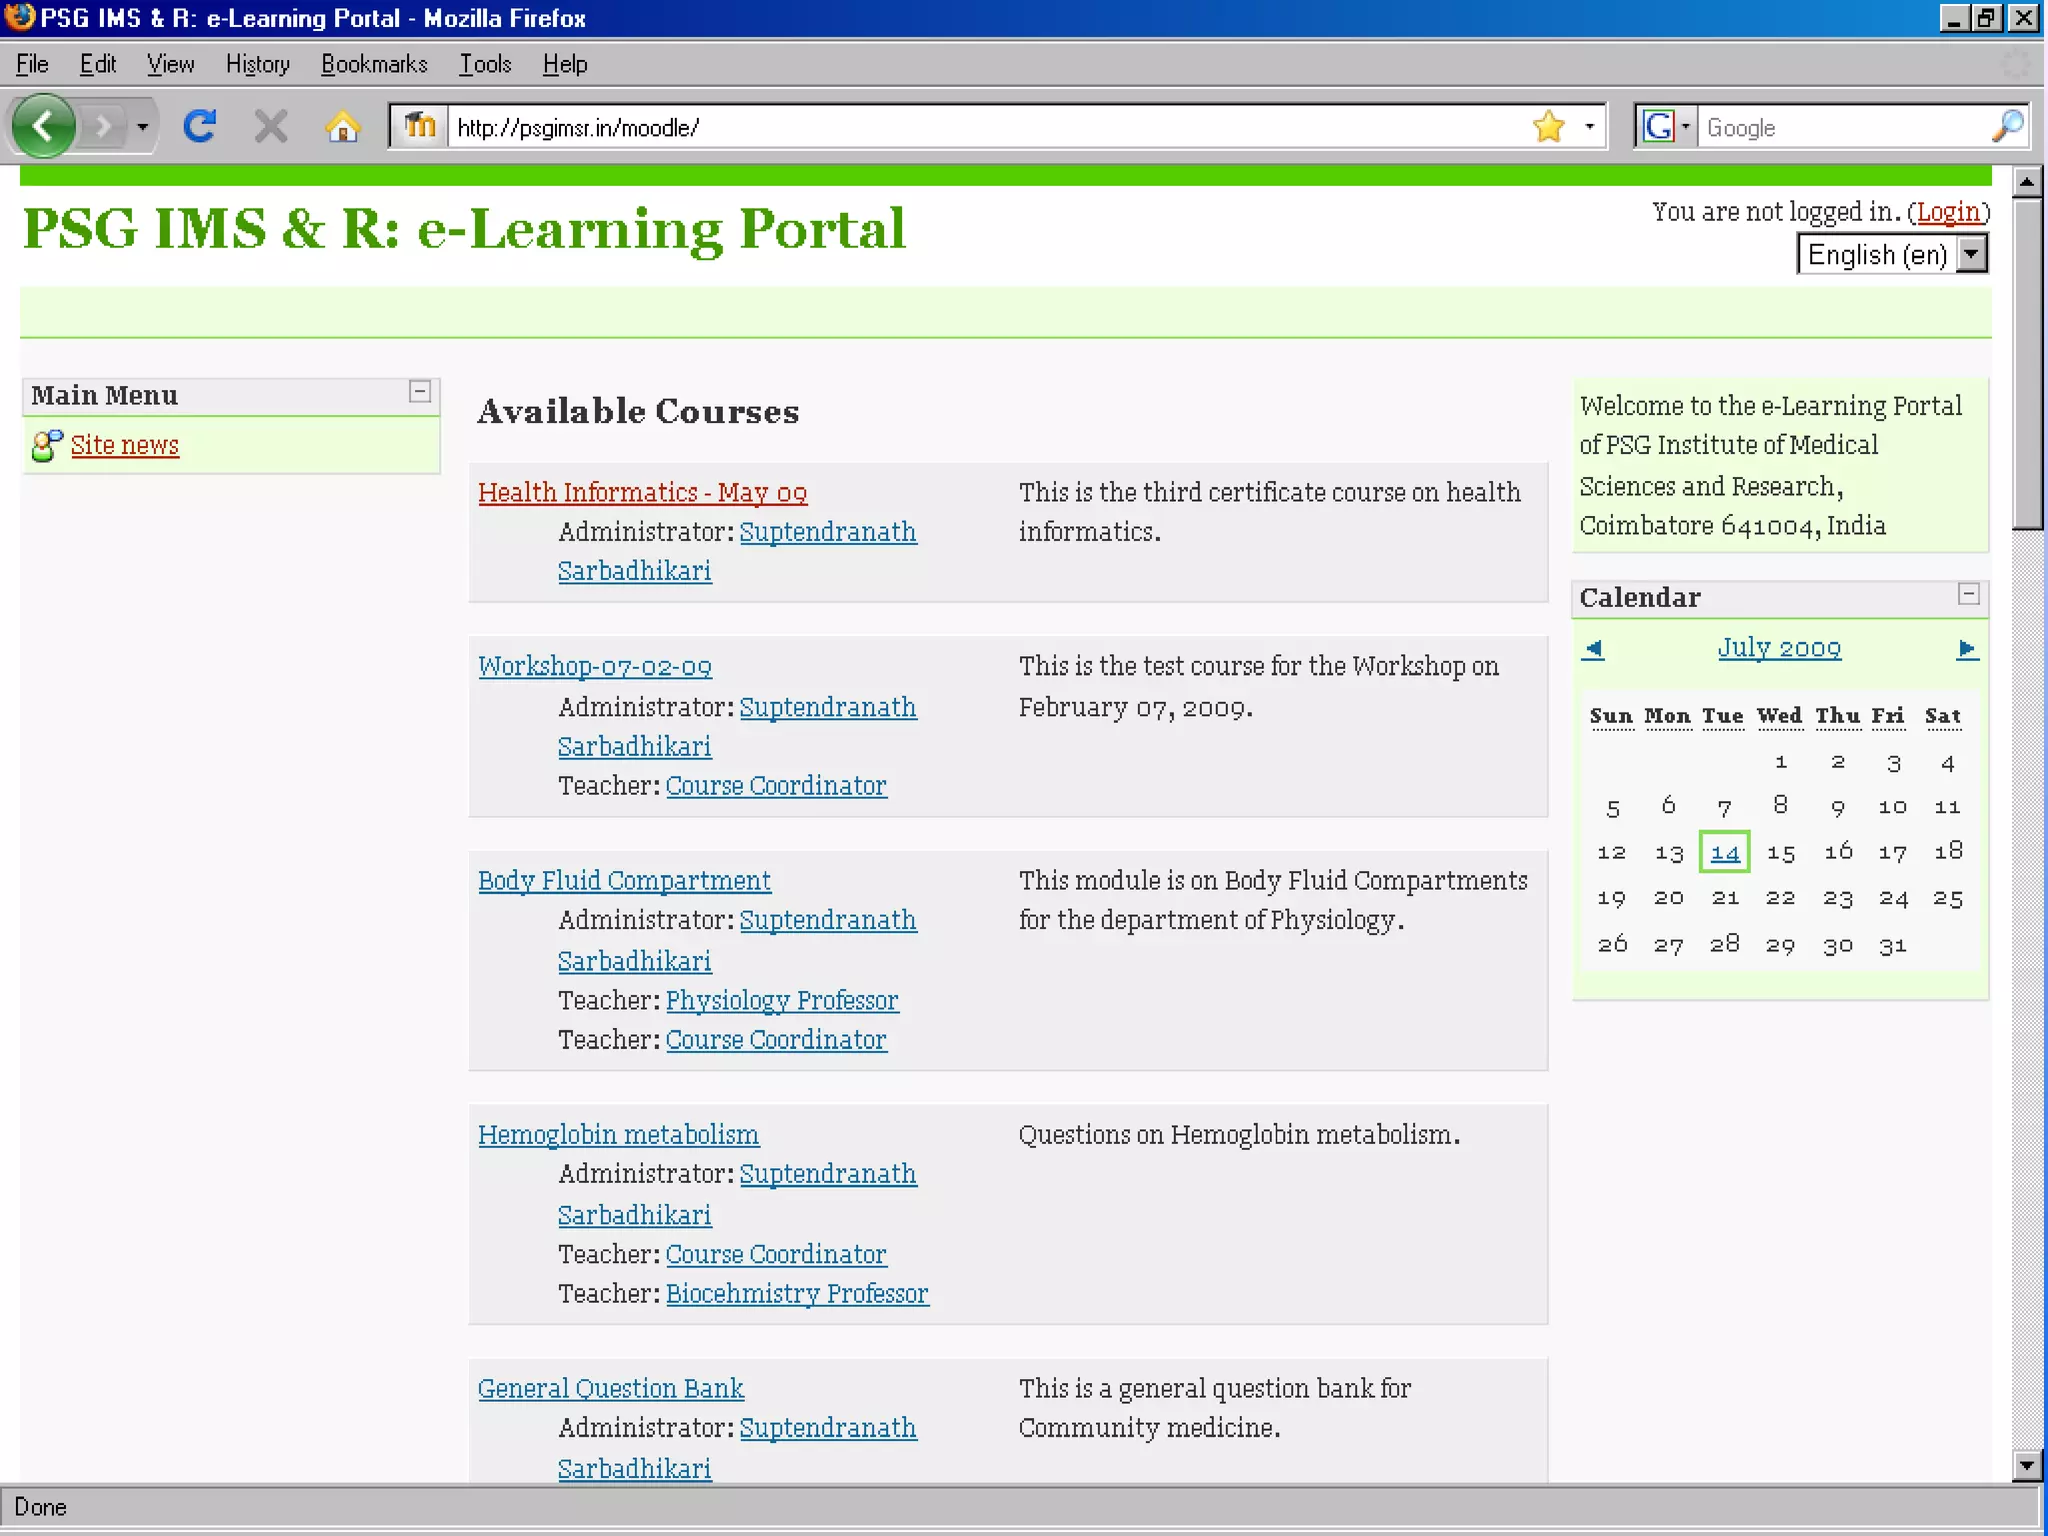Open the back/forward history dropdown arrow
Image resolution: width=2048 pixels, height=1536 pixels.
point(142,127)
